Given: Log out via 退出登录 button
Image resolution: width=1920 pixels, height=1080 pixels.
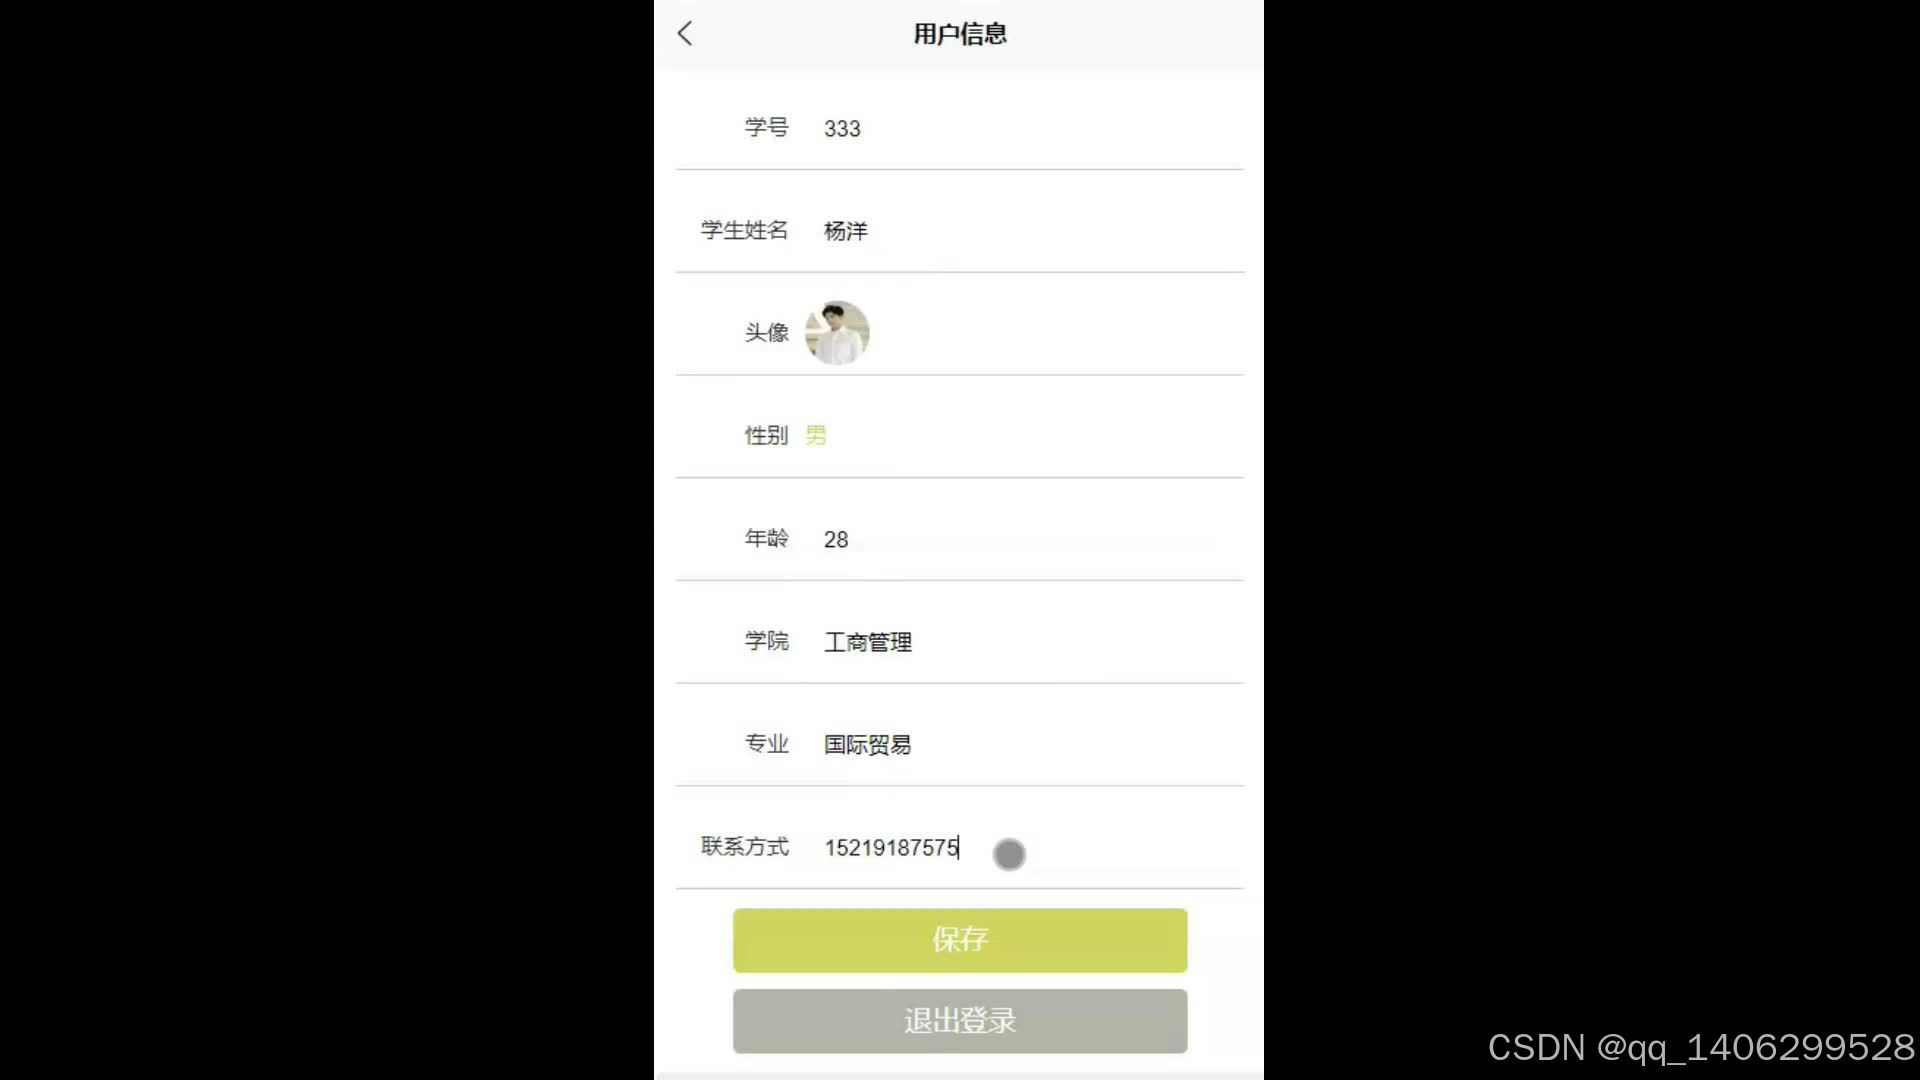Looking at the screenshot, I should point(960,1021).
